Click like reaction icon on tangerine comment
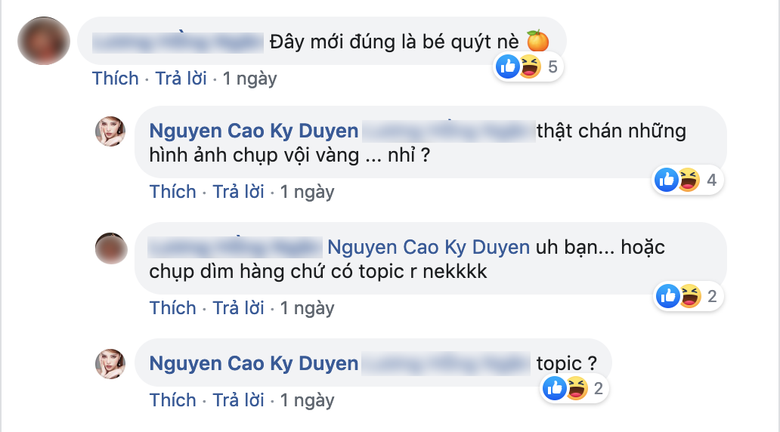Screen dimensions: 780x432 [x=508, y=67]
